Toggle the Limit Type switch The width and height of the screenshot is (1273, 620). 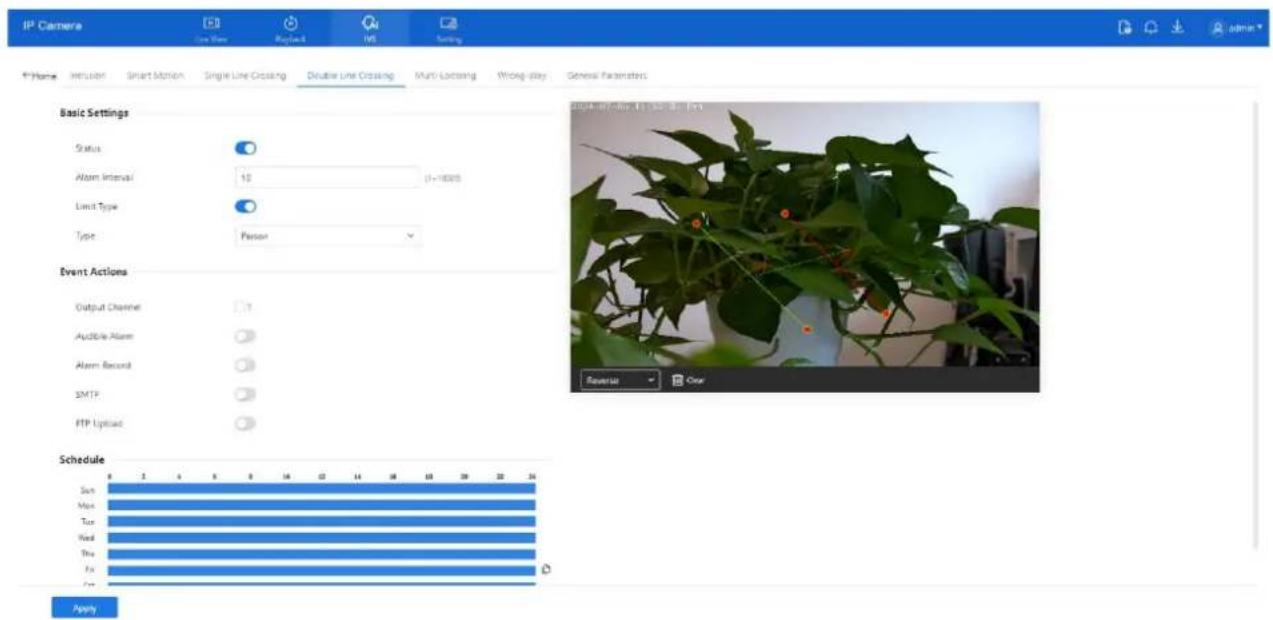pos(245,206)
